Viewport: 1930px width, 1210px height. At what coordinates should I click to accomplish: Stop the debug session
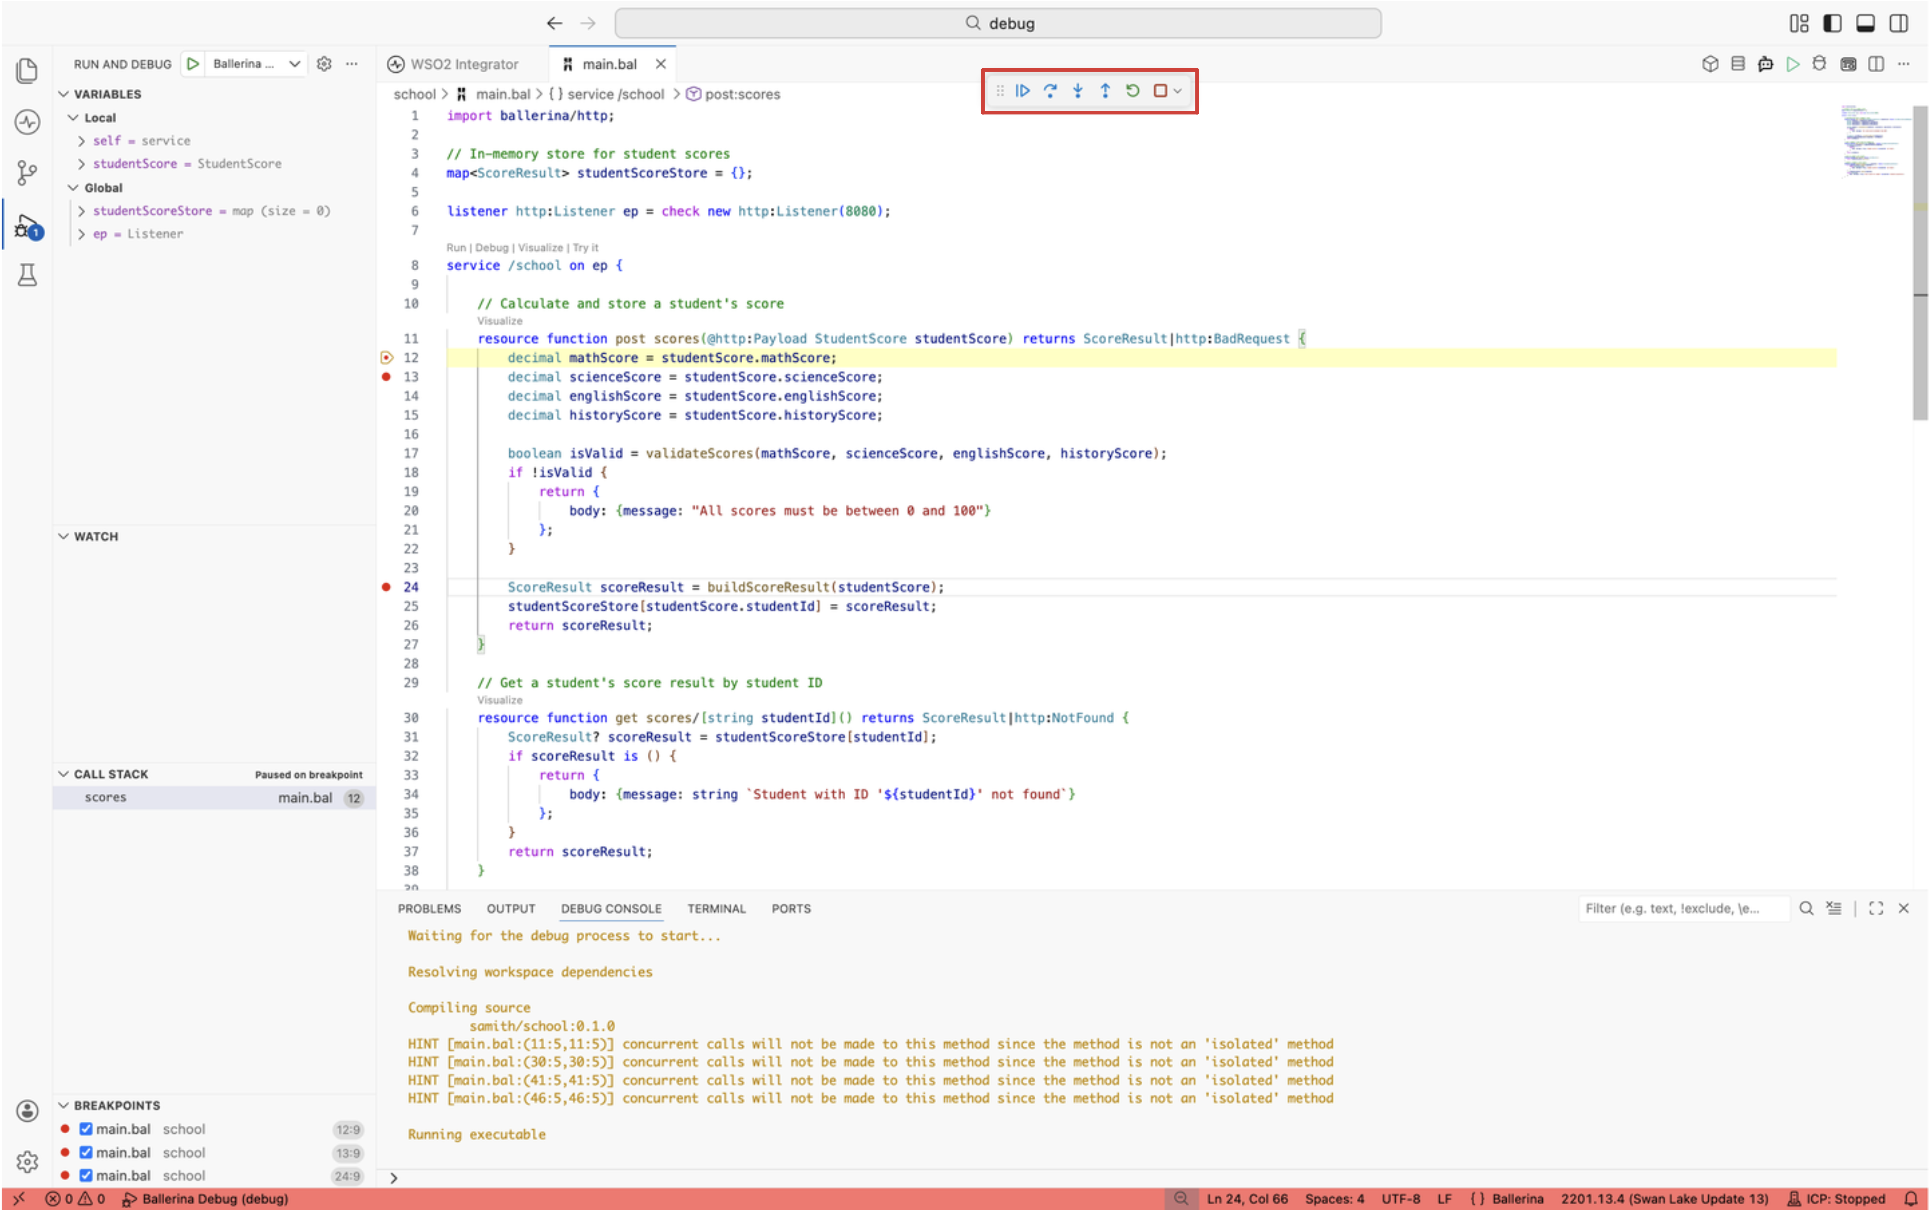(1160, 91)
